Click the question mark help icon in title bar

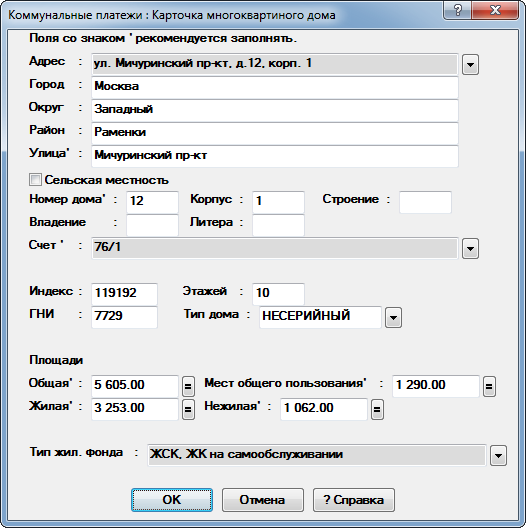pyautogui.click(x=458, y=10)
